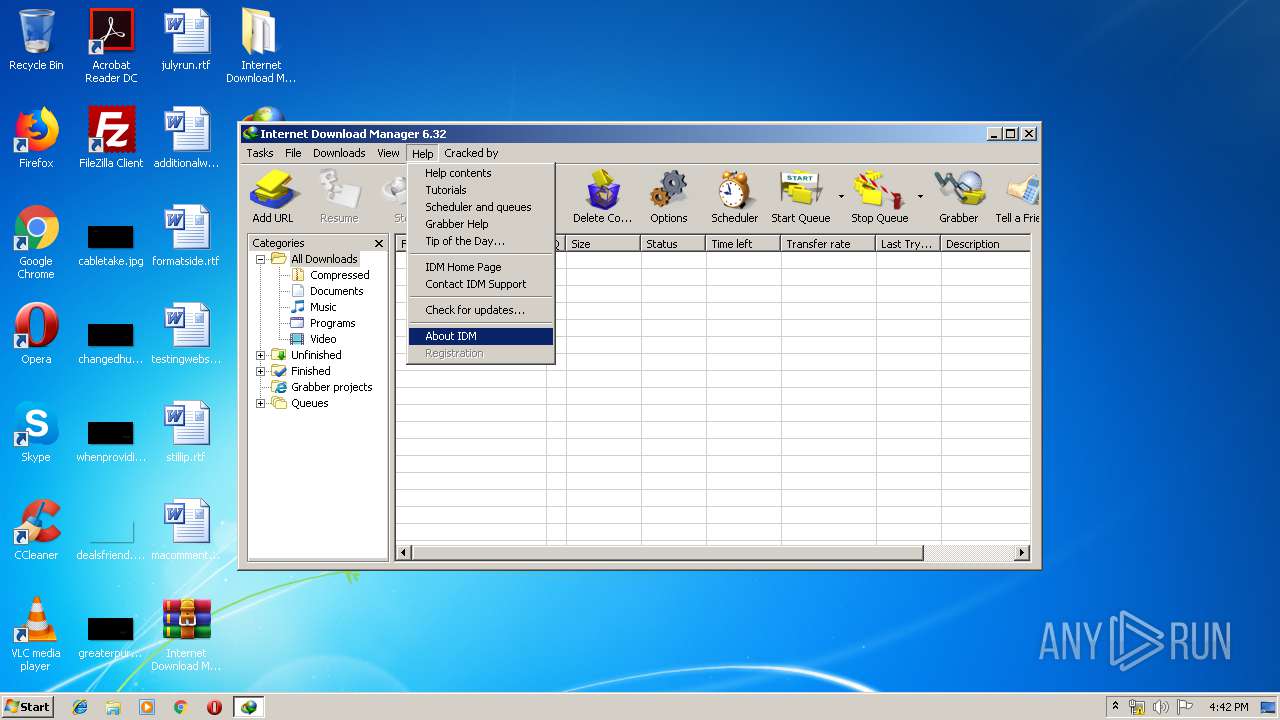
Task: Open the Scheduler clock icon
Action: coord(734,196)
